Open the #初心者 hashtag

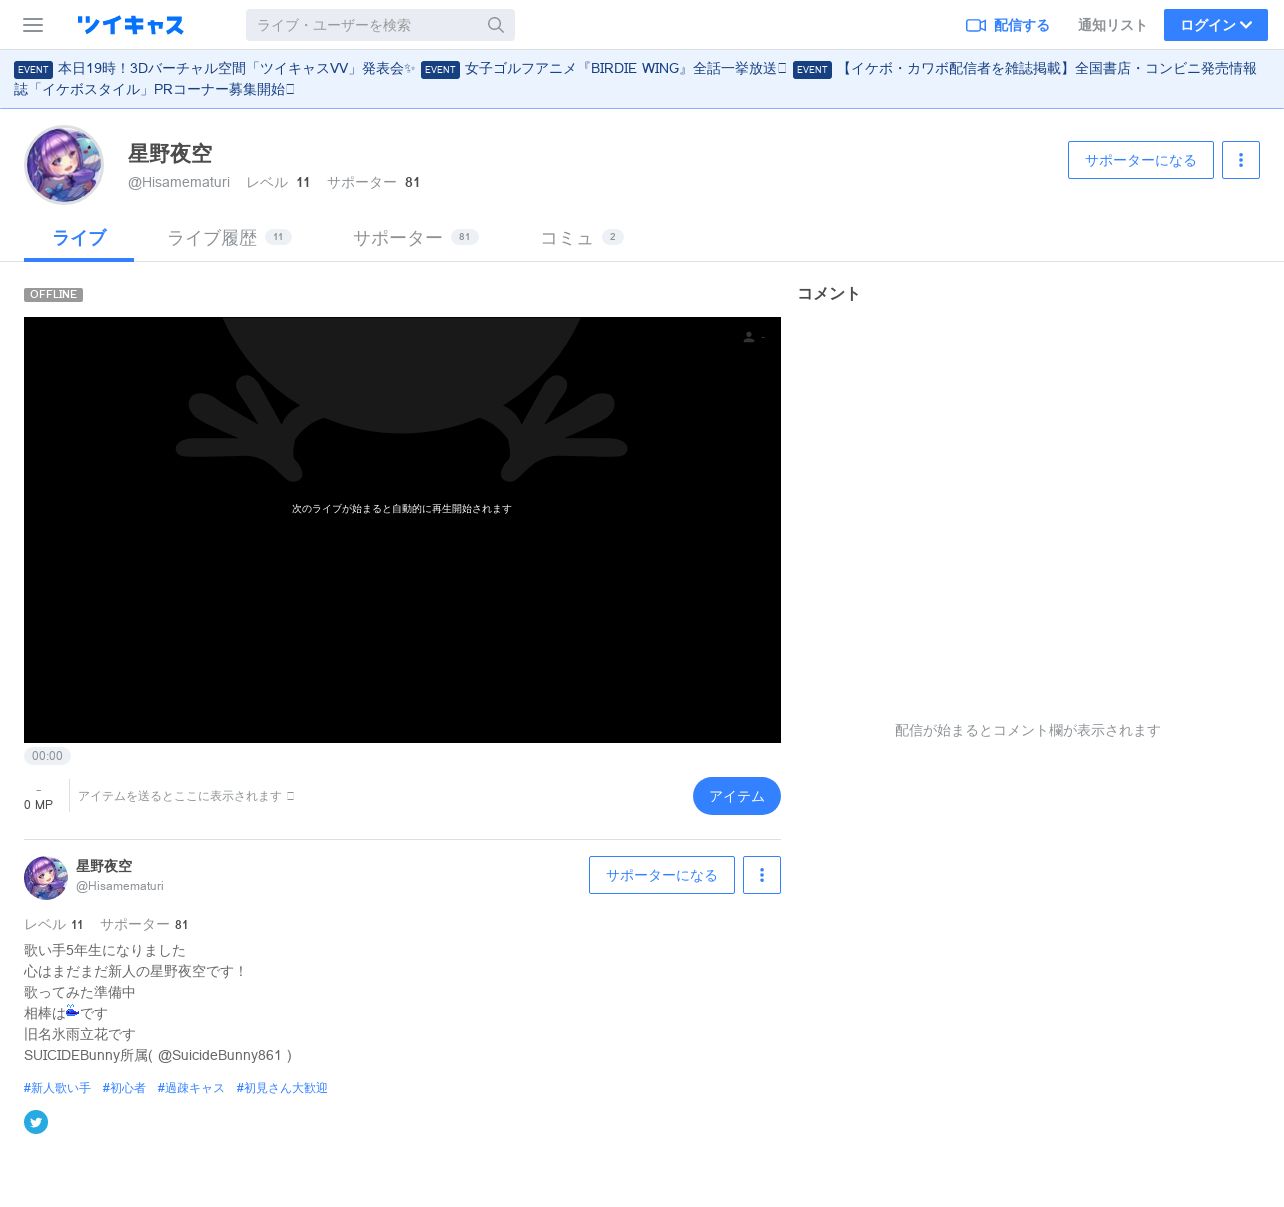click(x=124, y=1088)
